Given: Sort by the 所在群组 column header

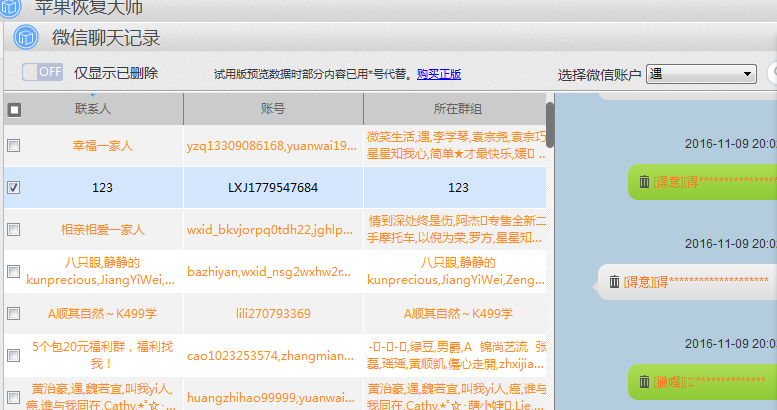Looking at the screenshot, I should pos(457,109).
